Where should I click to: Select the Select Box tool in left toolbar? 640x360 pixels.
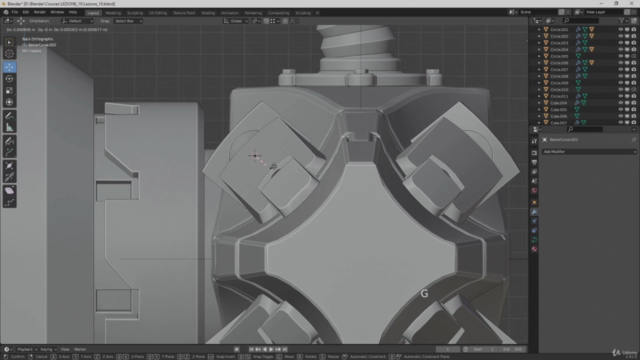[x=9, y=42]
